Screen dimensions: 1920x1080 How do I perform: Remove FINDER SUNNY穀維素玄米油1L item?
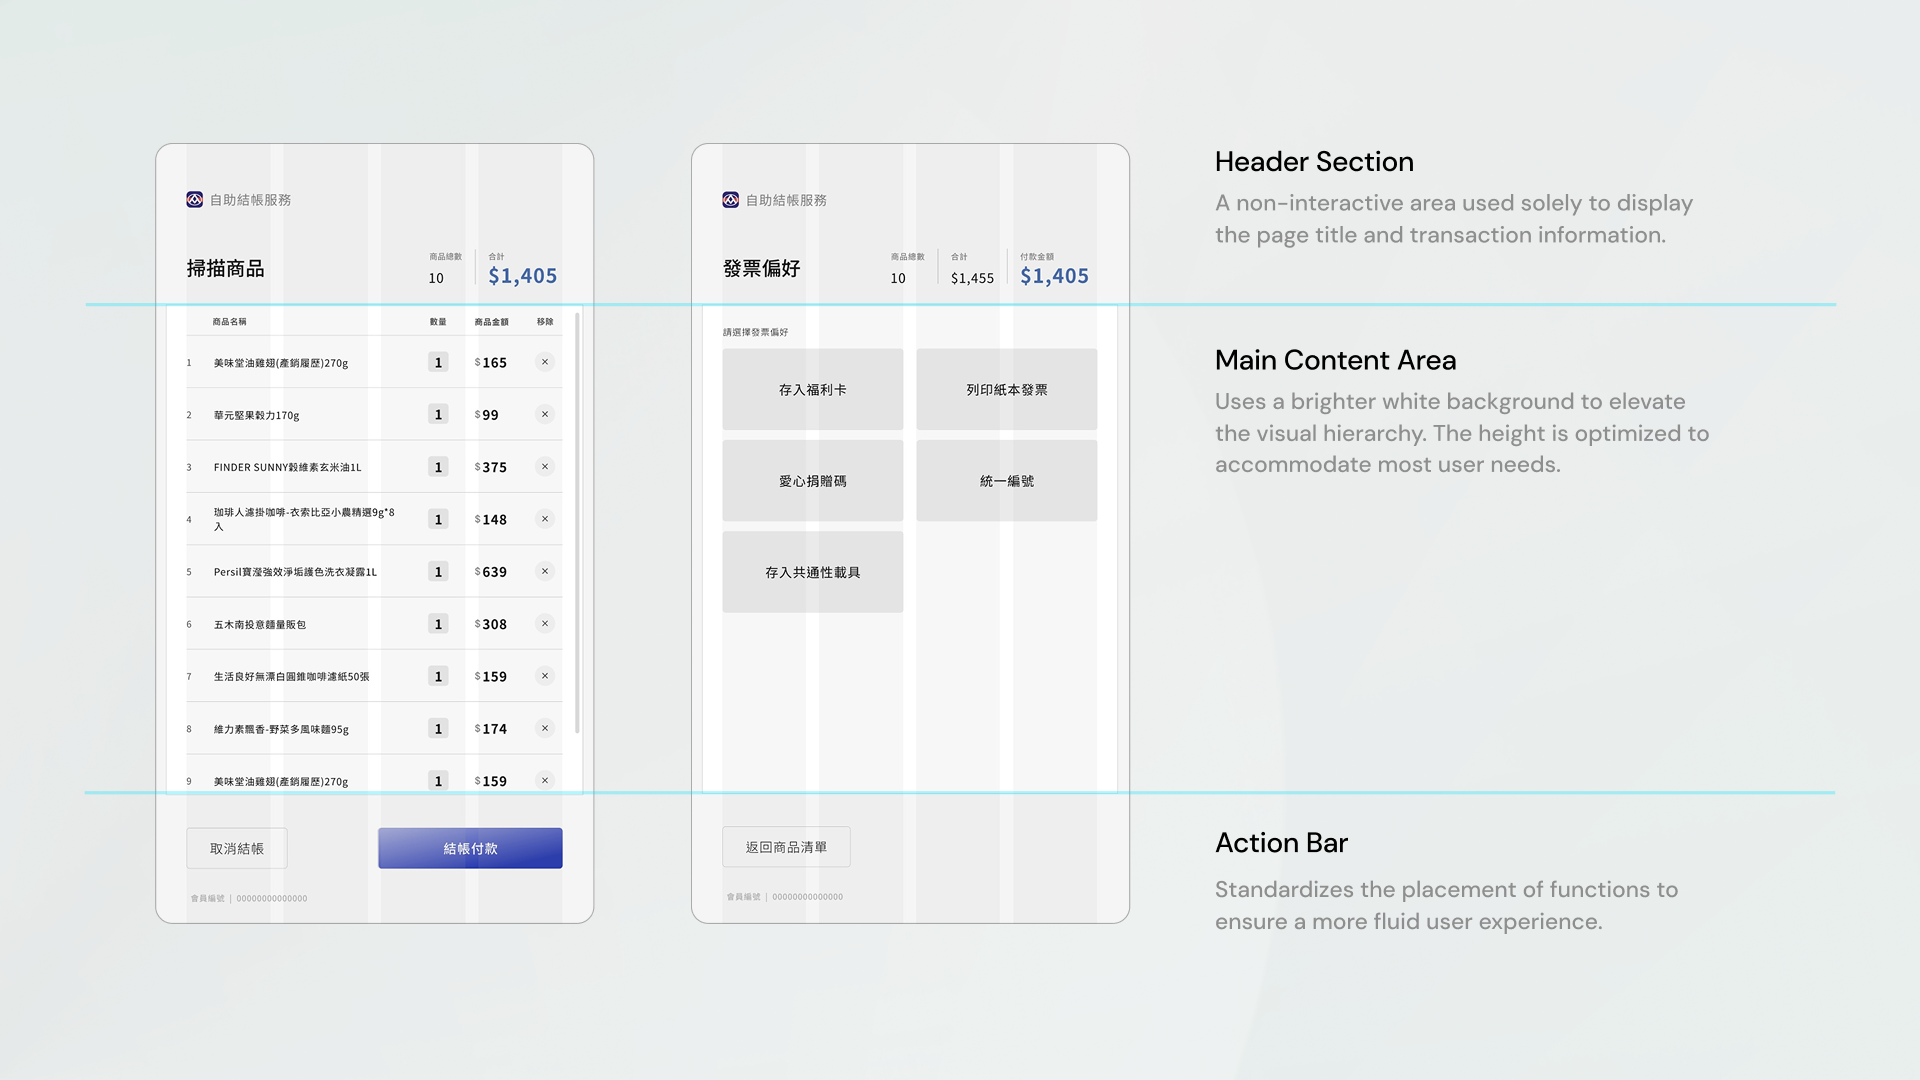point(545,467)
